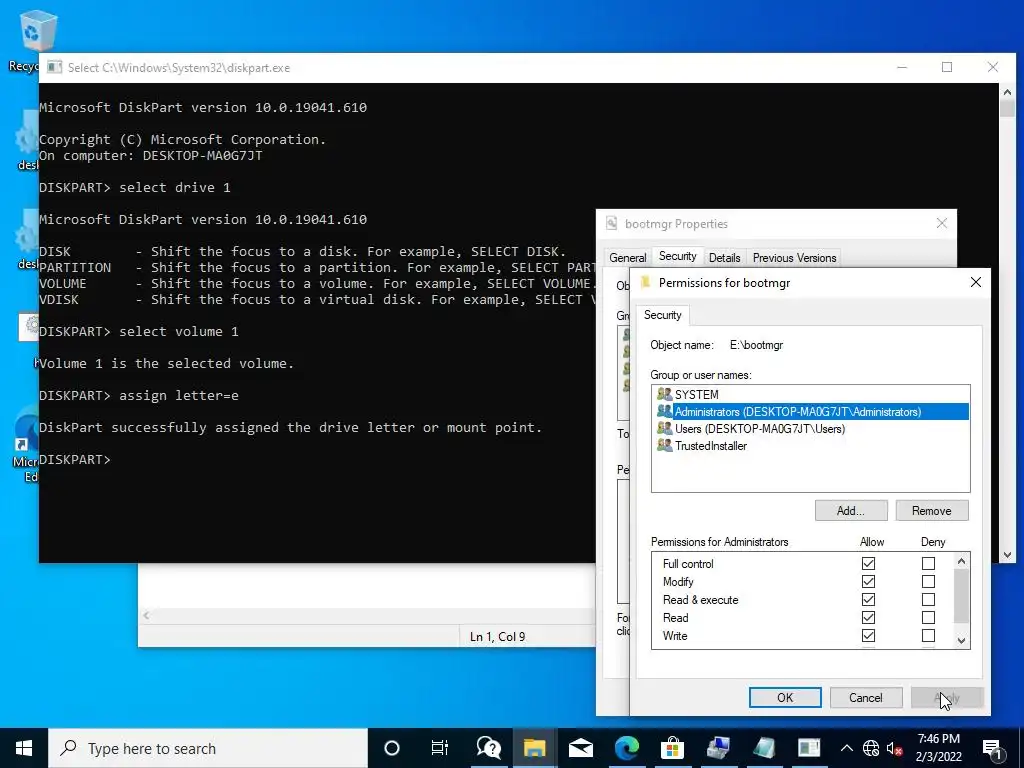
Task: Click Security tab in Permissions dialog
Action: pos(662,315)
